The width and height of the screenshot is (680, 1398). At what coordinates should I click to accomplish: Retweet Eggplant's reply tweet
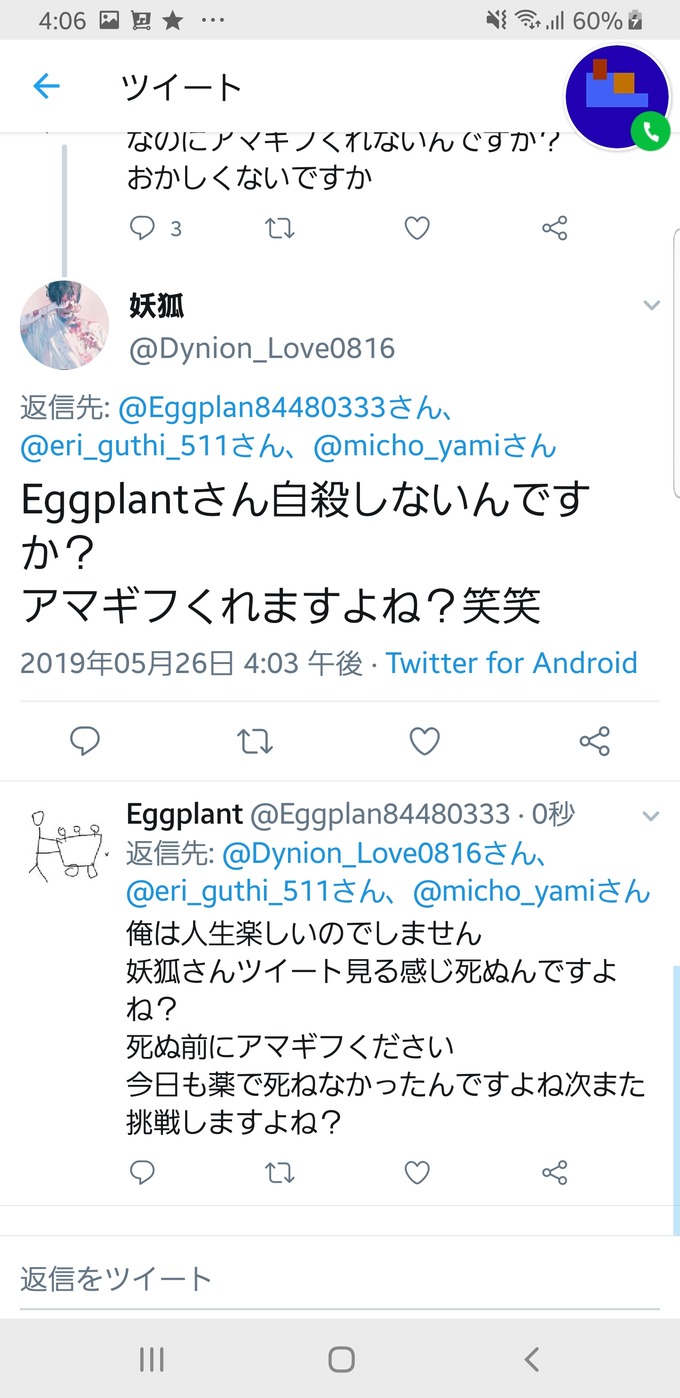(280, 1172)
